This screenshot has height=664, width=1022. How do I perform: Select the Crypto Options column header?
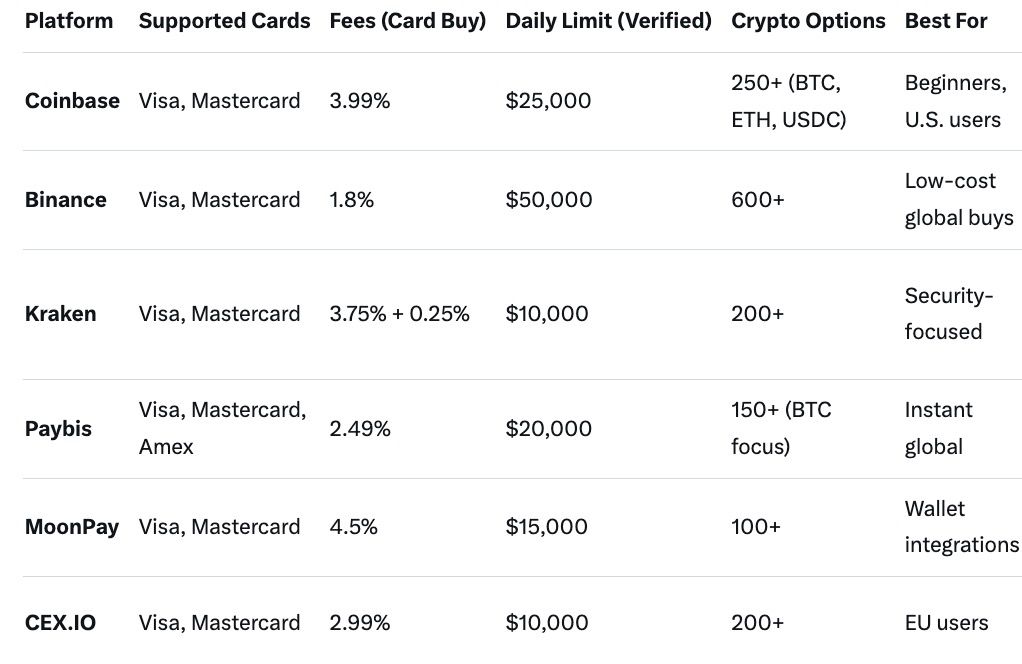[808, 21]
